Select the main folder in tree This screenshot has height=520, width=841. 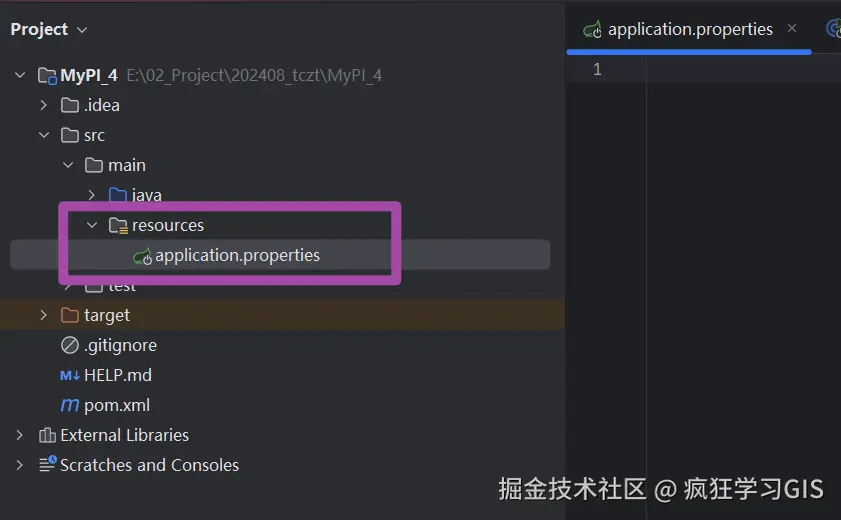coord(126,165)
